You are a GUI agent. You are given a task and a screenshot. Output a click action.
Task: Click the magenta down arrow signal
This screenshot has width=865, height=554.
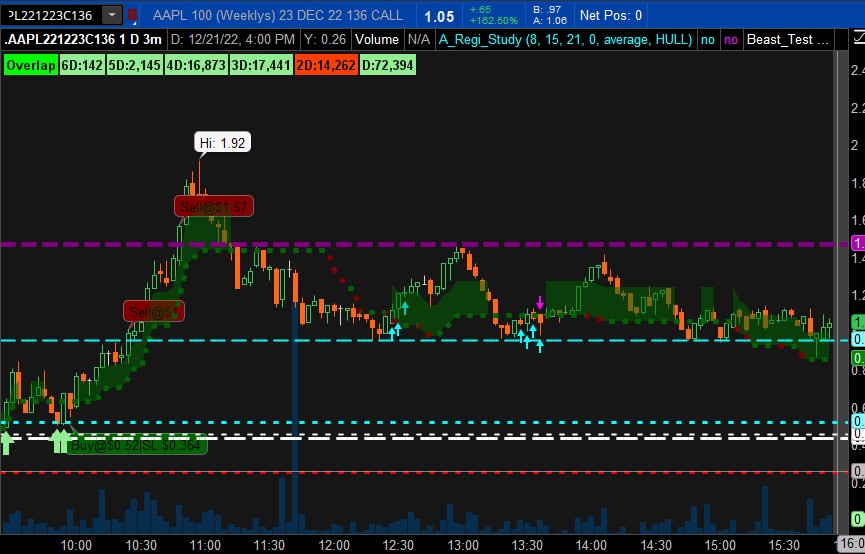[x=540, y=302]
